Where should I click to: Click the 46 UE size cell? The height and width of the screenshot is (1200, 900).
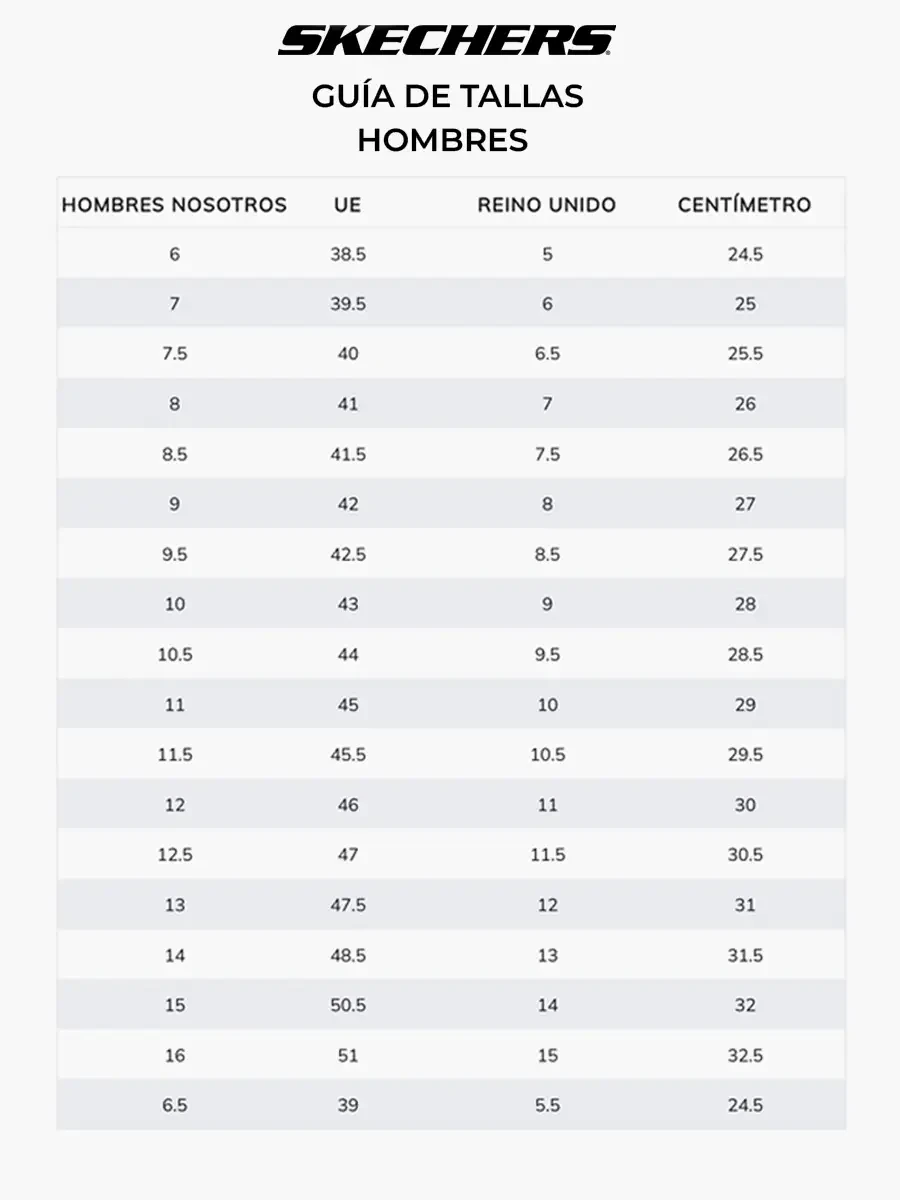tap(348, 804)
